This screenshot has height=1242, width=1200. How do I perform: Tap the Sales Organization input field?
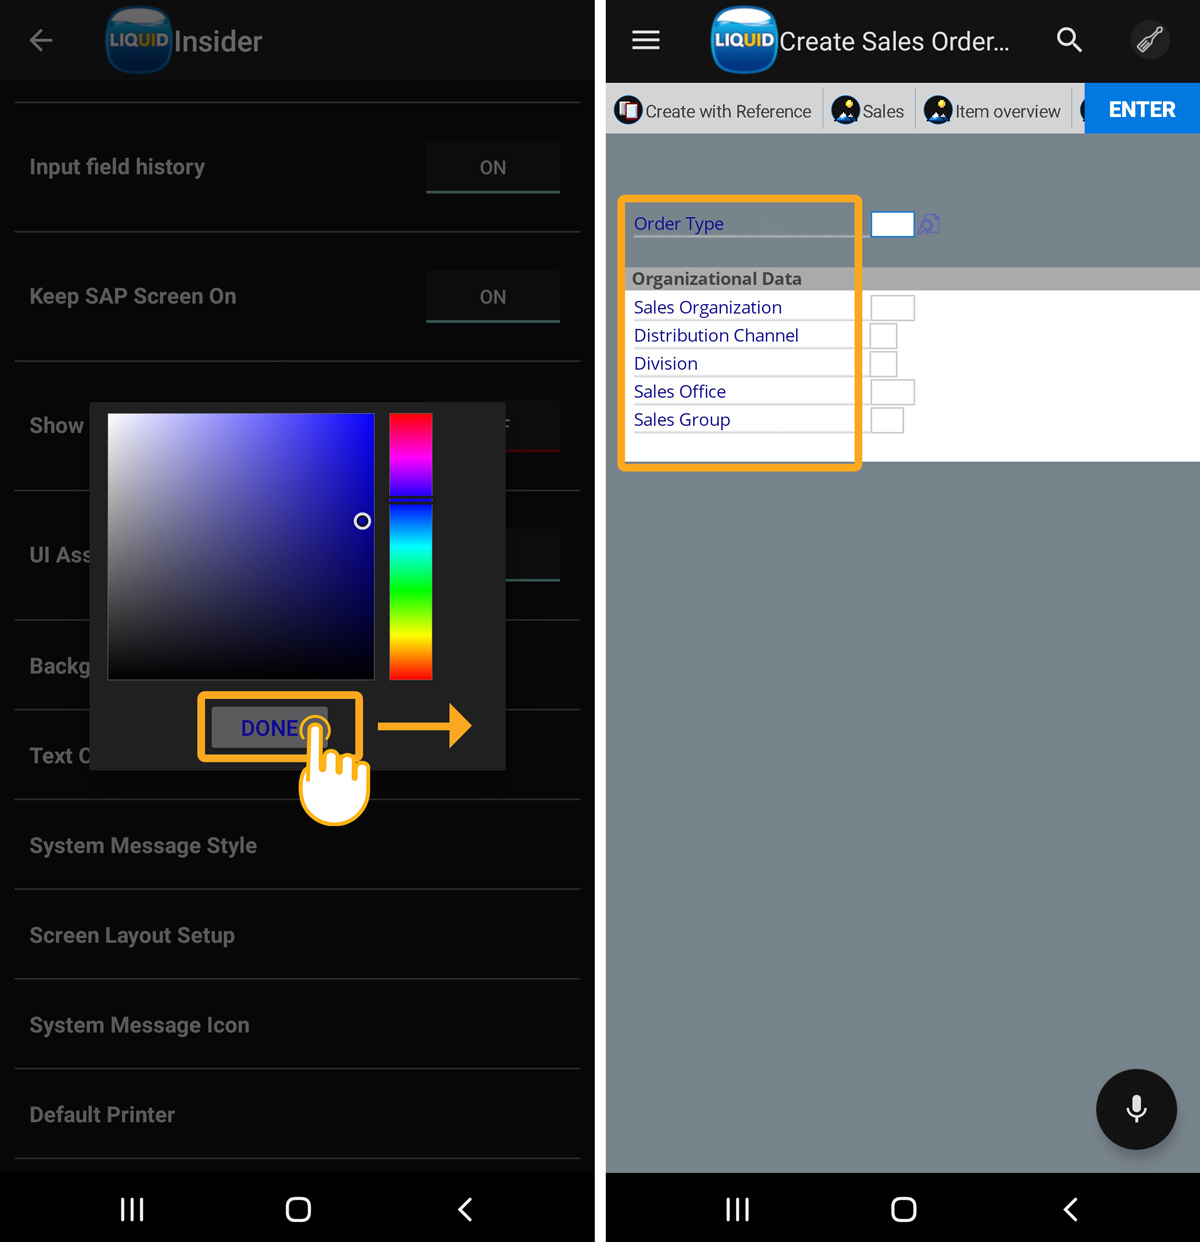pyautogui.click(x=892, y=308)
